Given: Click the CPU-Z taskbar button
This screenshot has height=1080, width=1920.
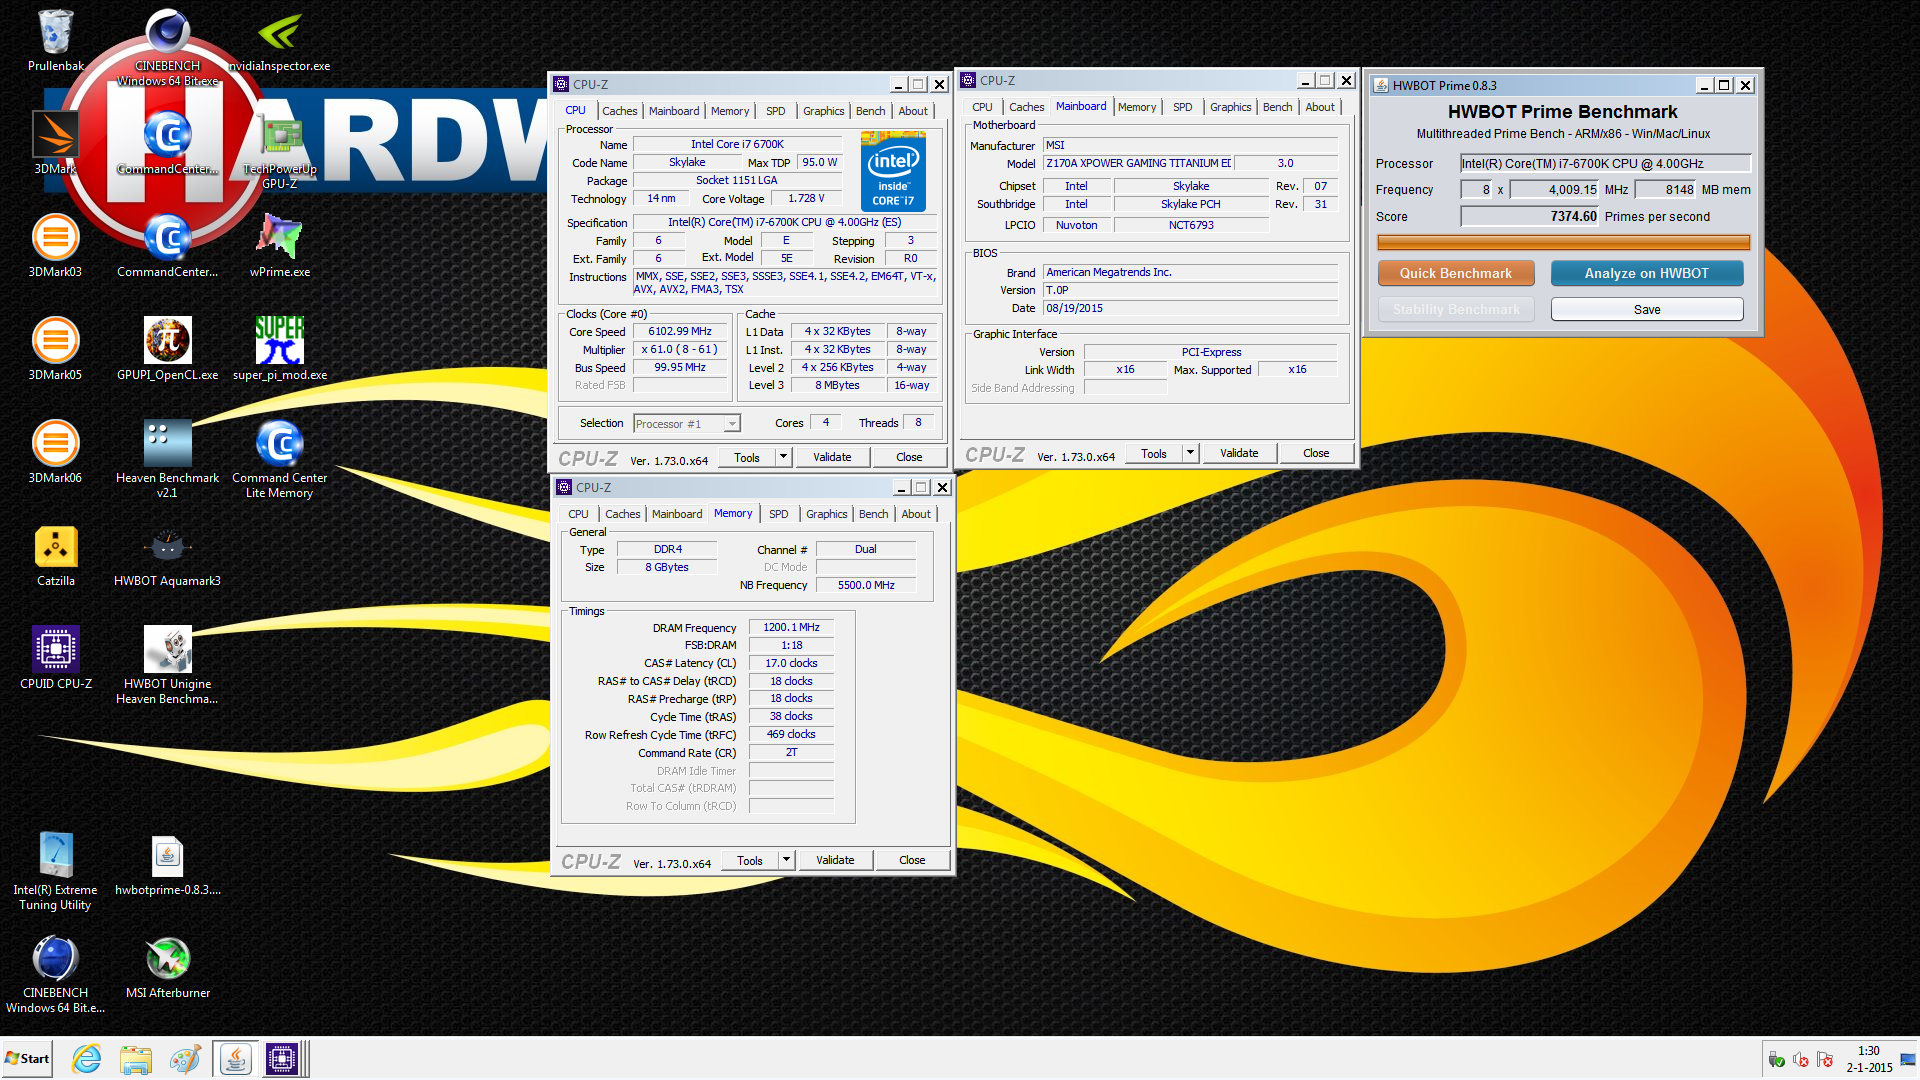Looking at the screenshot, I should (x=282, y=1059).
